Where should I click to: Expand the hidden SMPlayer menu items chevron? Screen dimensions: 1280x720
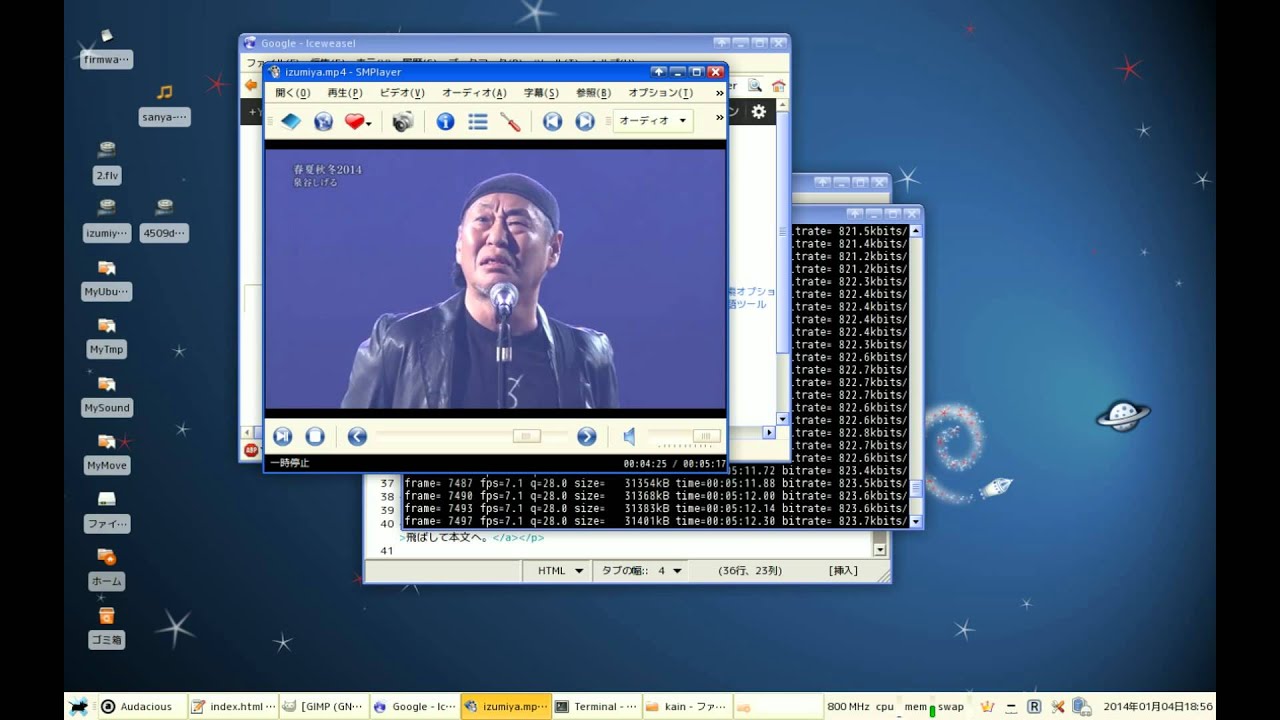point(719,93)
